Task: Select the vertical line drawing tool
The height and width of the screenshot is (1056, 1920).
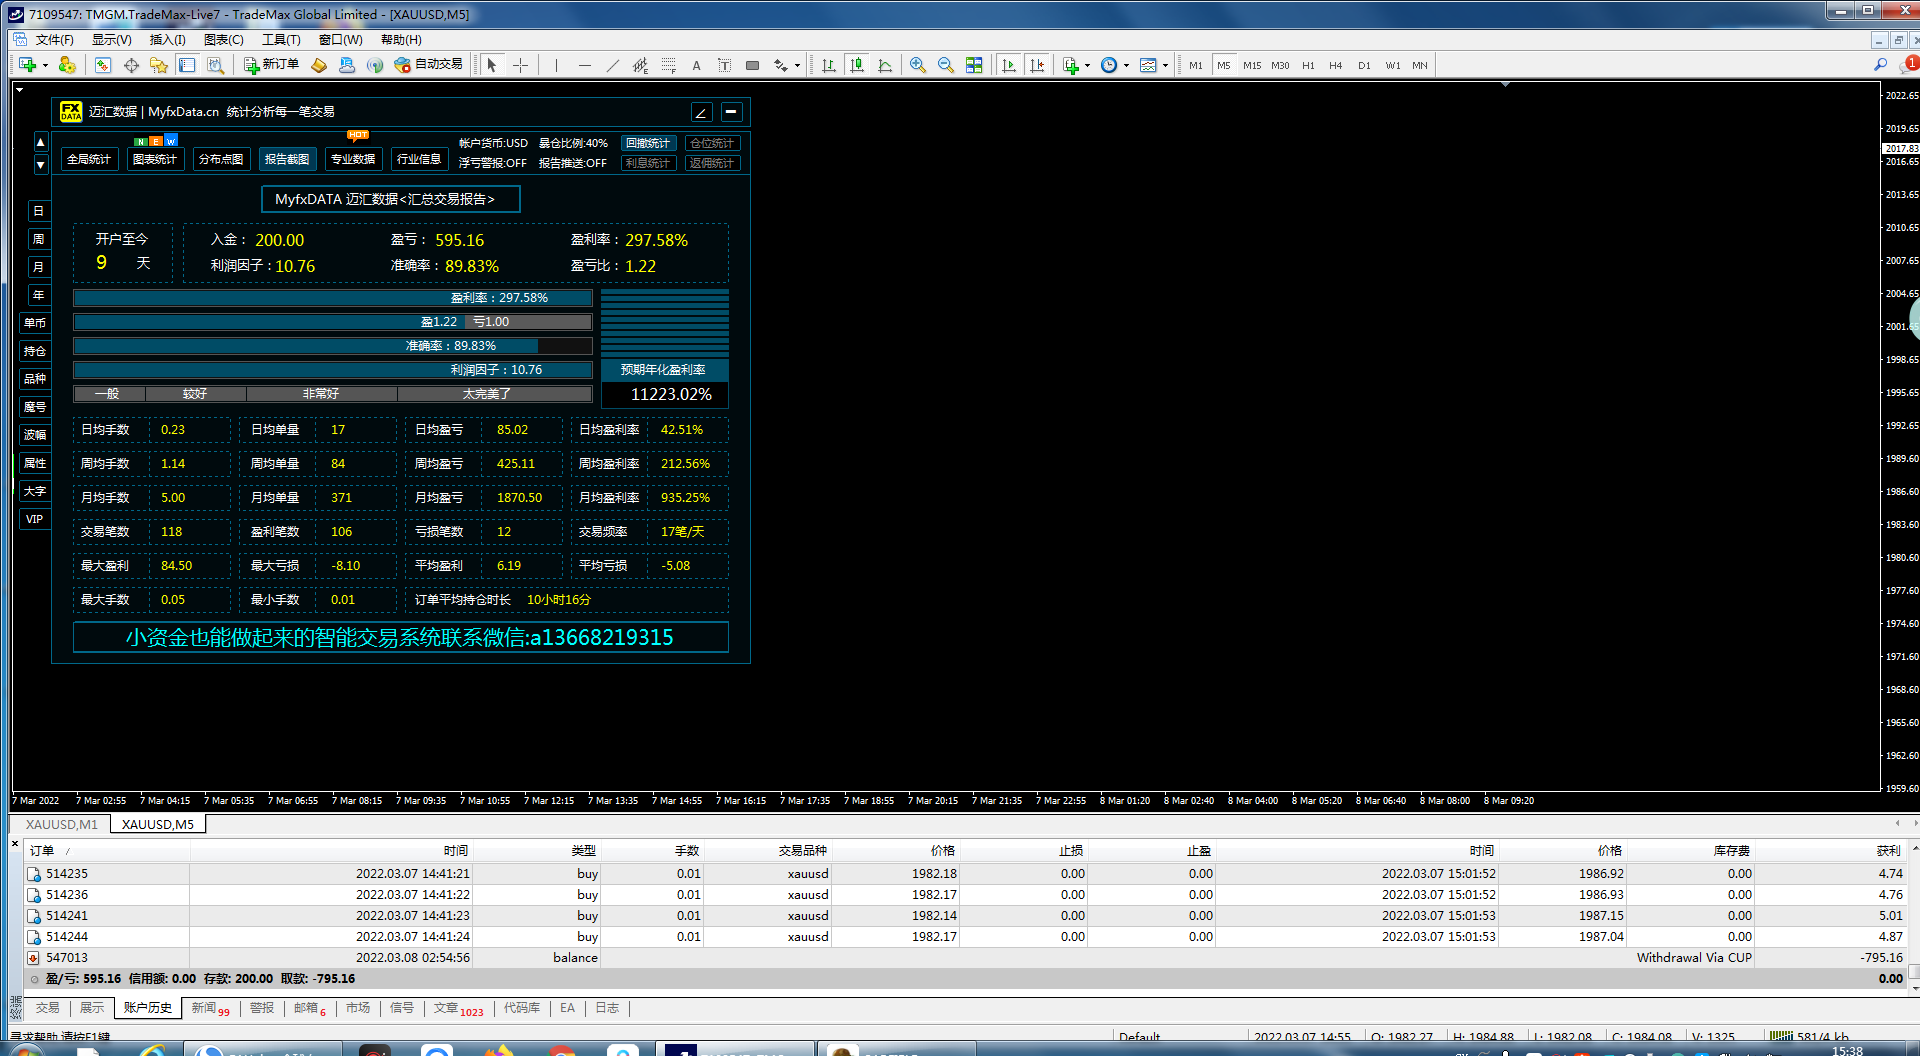Action: point(555,65)
